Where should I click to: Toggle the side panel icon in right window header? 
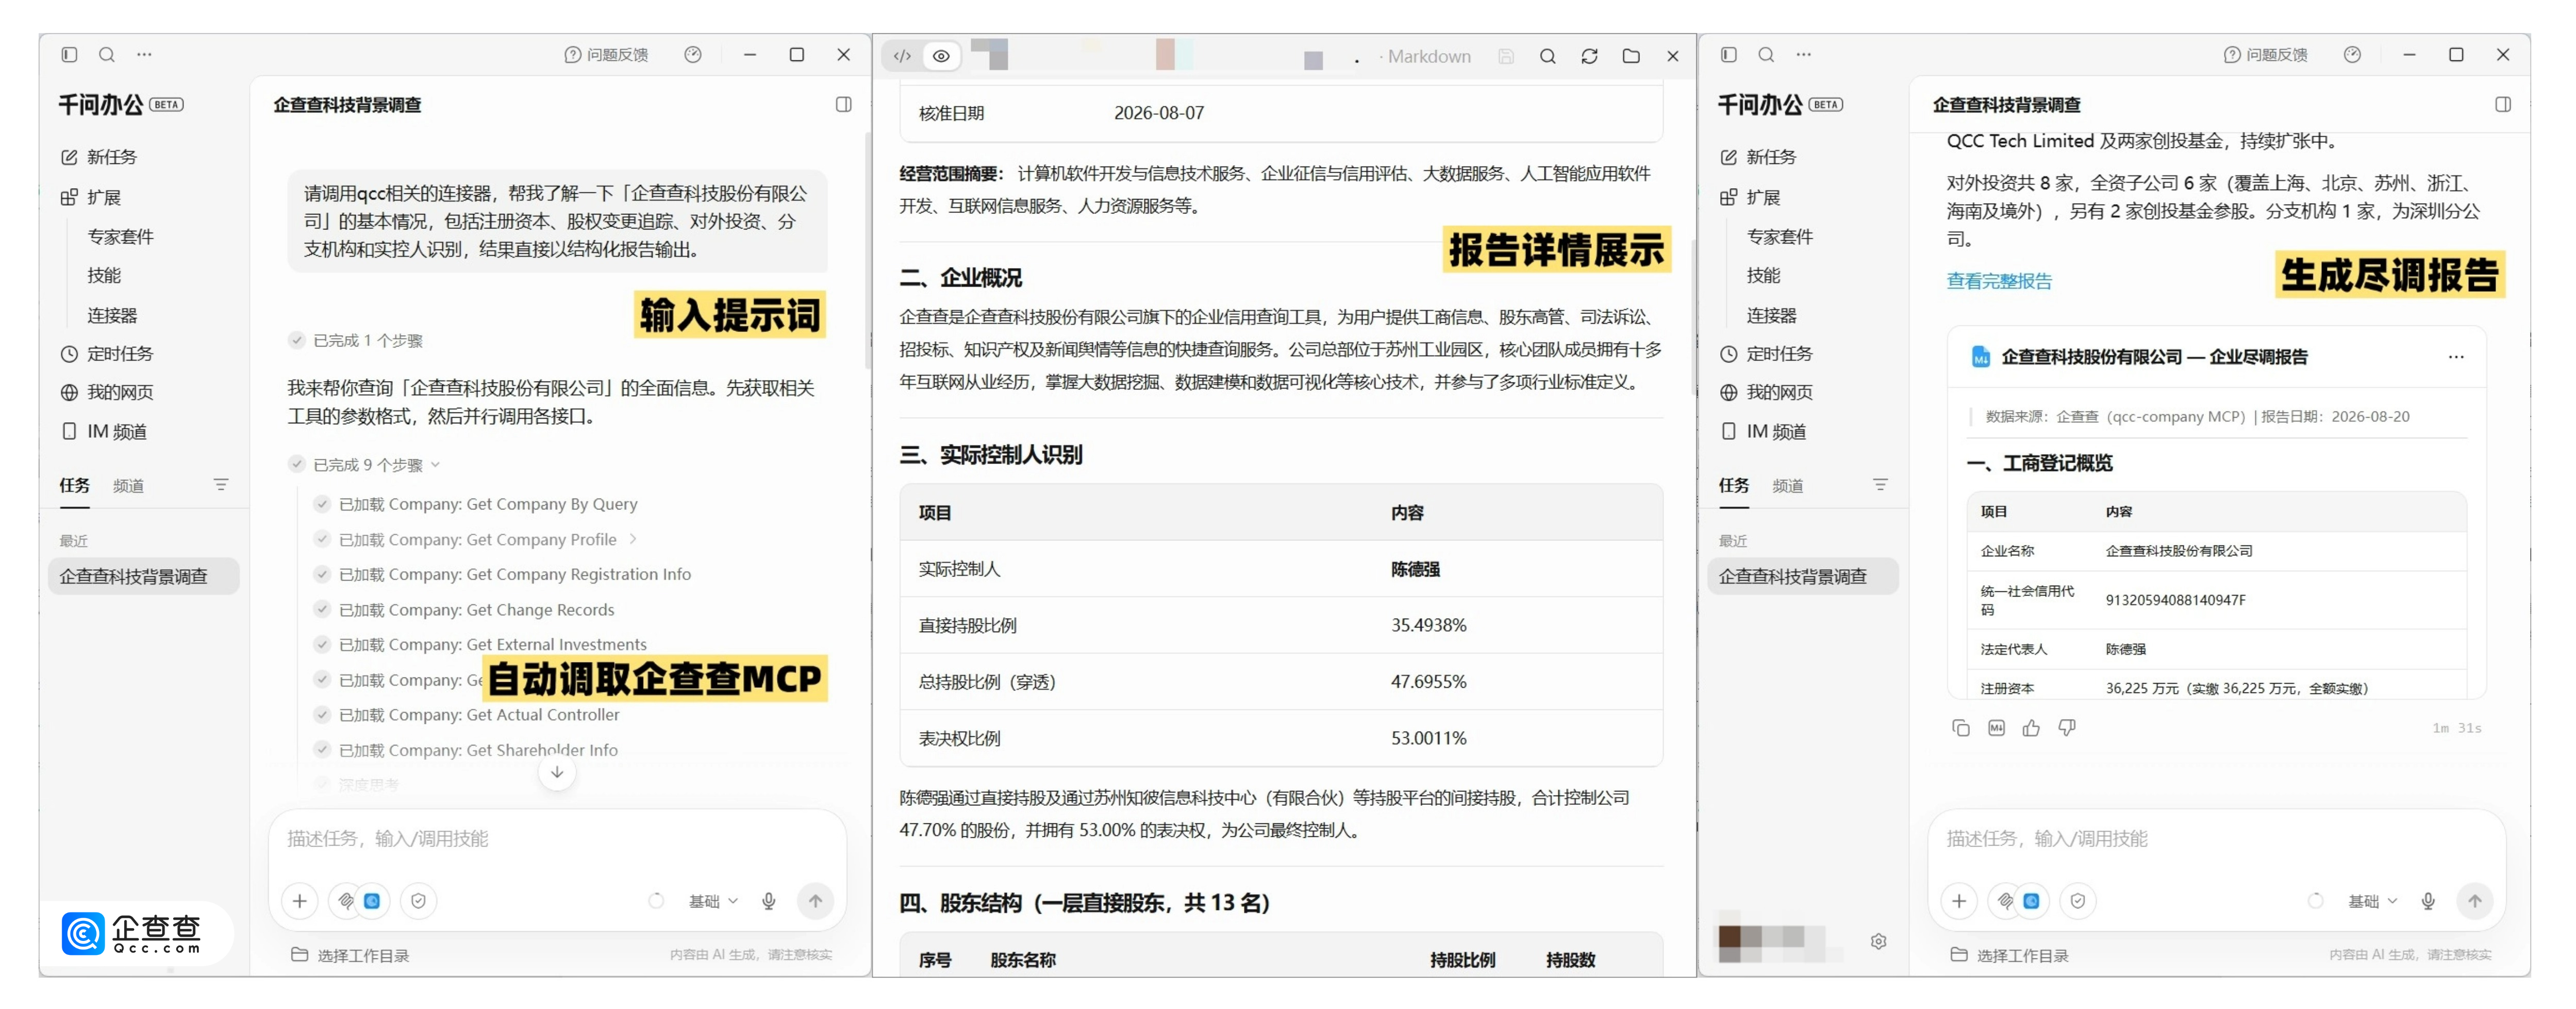[2503, 104]
